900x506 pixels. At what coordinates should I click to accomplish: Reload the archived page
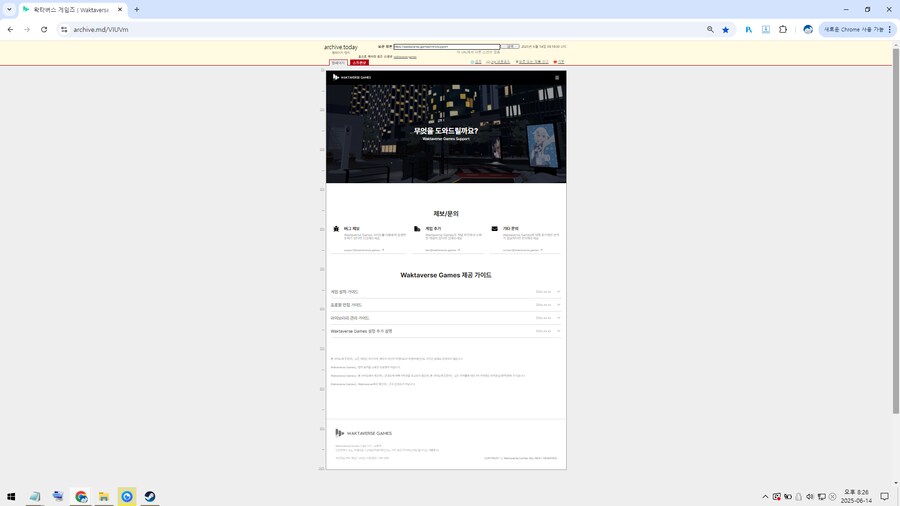[x=44, y=29]
